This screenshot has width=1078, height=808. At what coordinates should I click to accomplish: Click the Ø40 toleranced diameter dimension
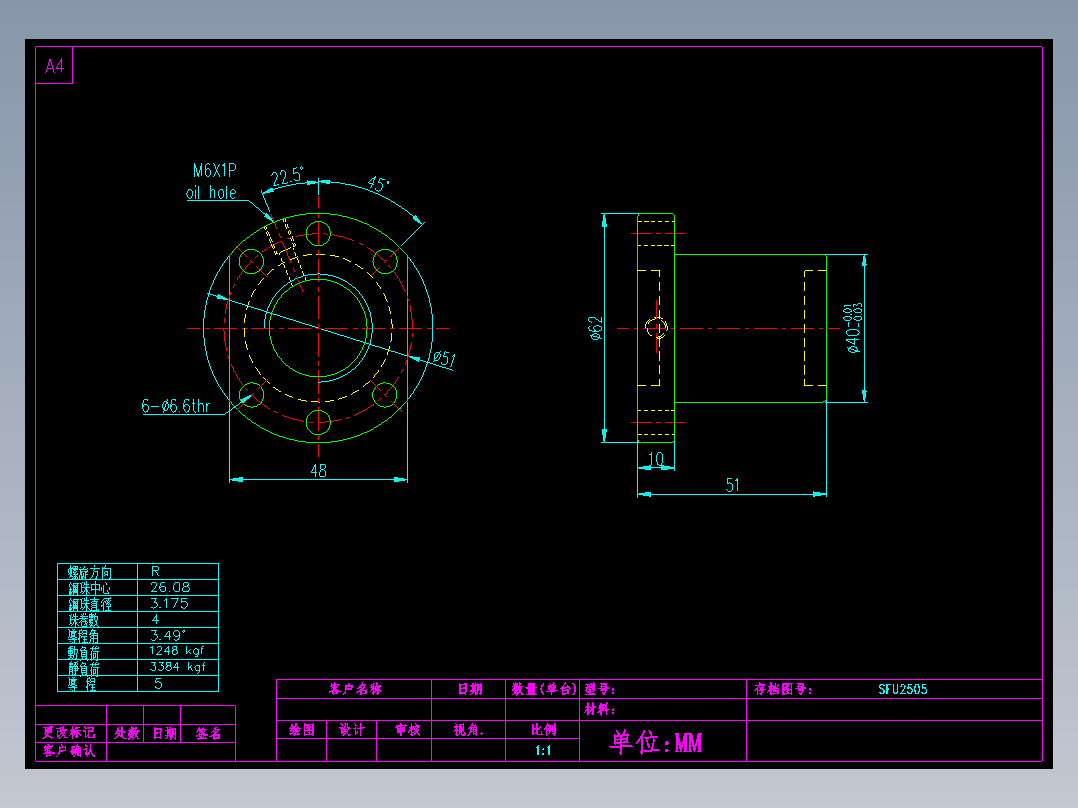(853, 328)
